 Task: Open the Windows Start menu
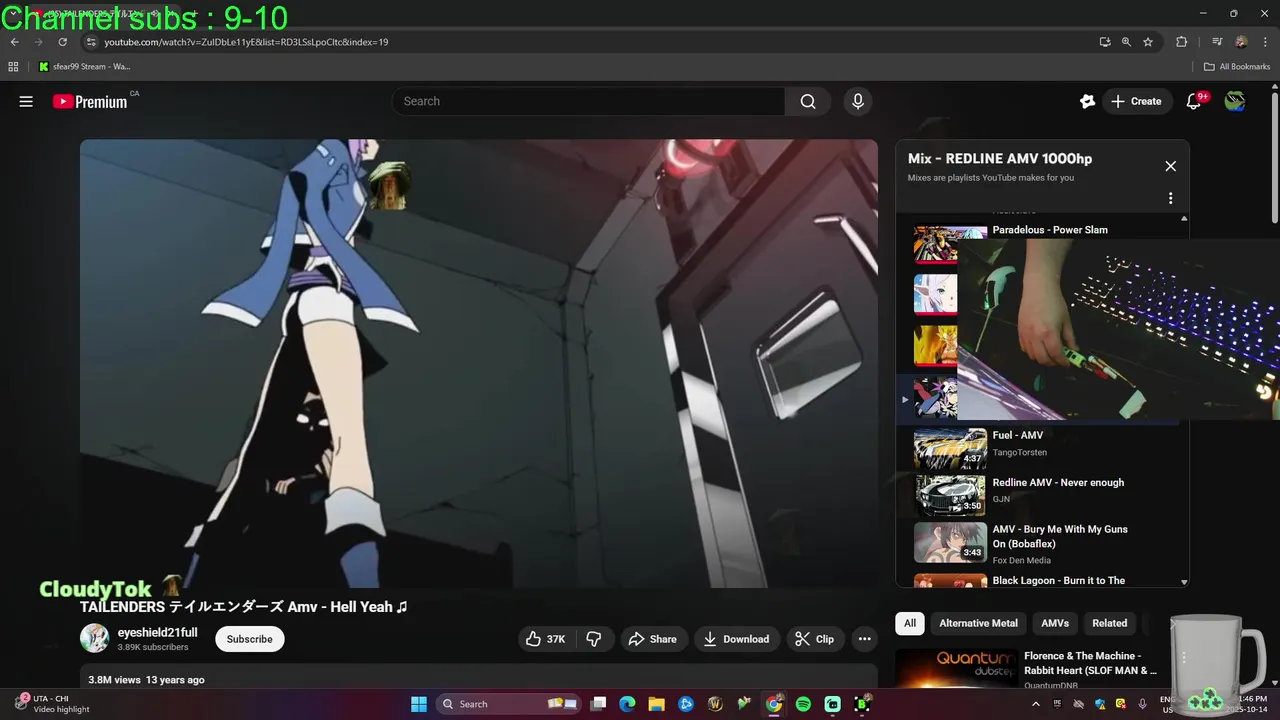[418, 704]
